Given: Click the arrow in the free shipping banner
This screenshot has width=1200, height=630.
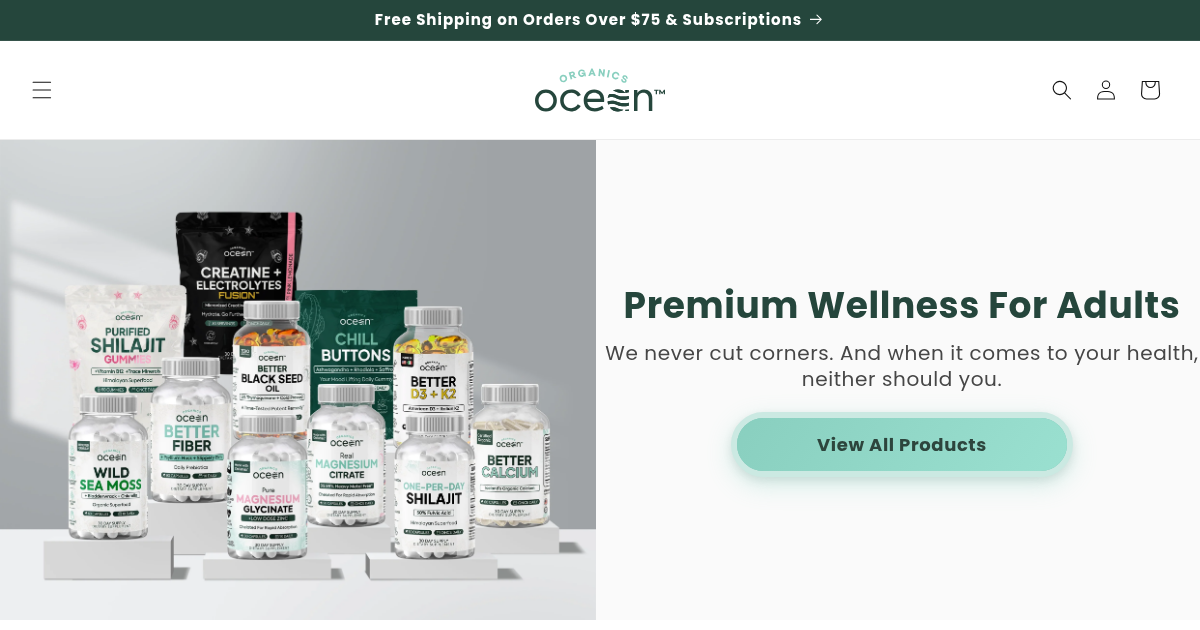Looking at the screenshot, I should click(x=816, y=20).
